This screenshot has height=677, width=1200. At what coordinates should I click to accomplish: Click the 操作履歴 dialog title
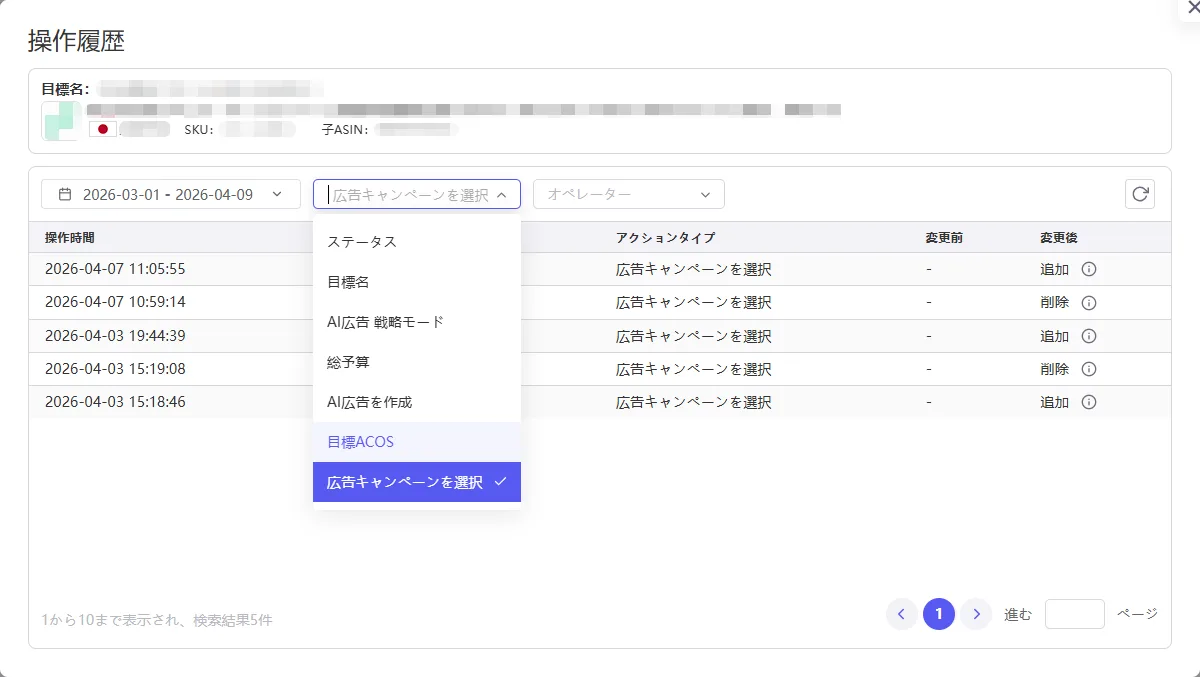coord(76,41)
